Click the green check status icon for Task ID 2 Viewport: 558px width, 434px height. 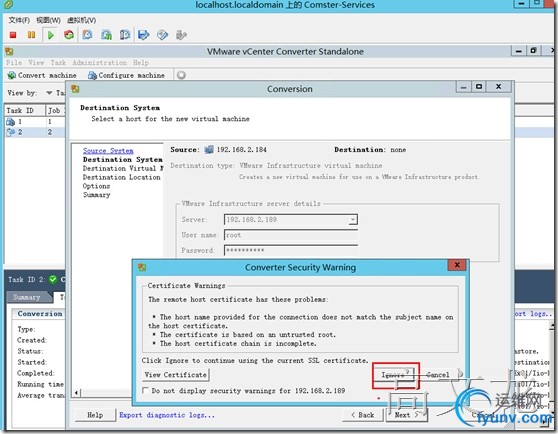[x=53, y=280]
